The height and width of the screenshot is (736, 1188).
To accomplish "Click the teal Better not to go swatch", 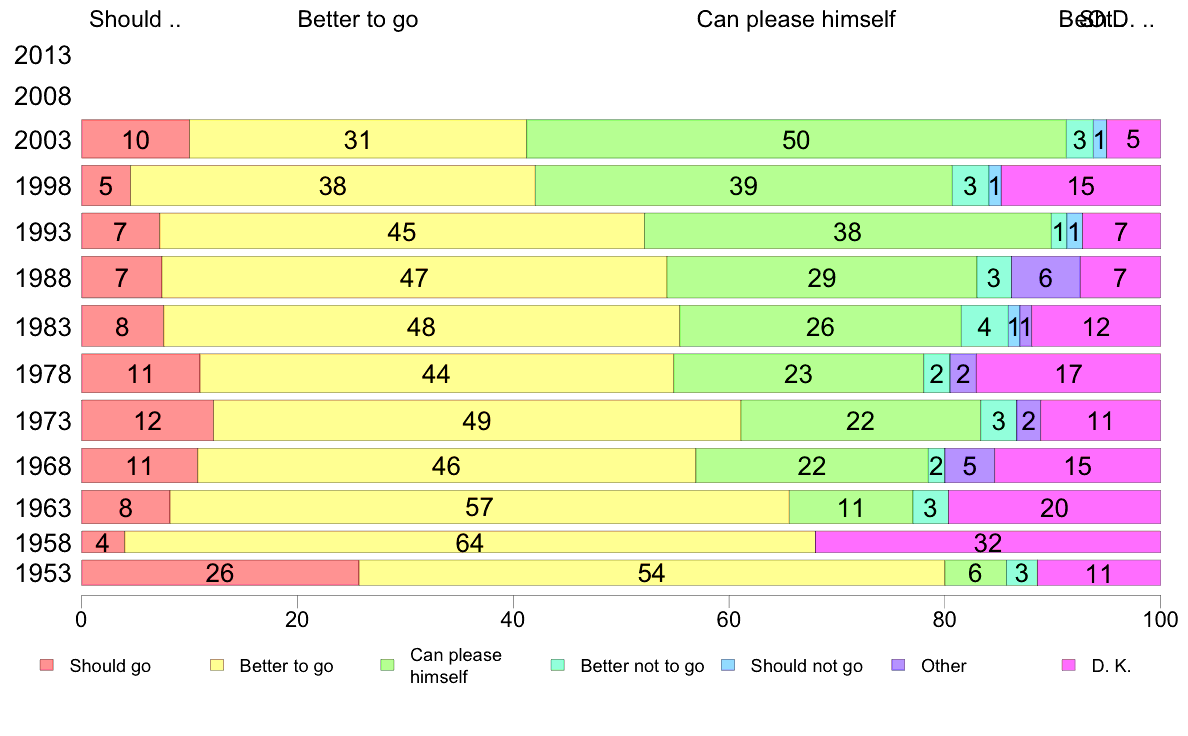I will [x=558, y=666].
